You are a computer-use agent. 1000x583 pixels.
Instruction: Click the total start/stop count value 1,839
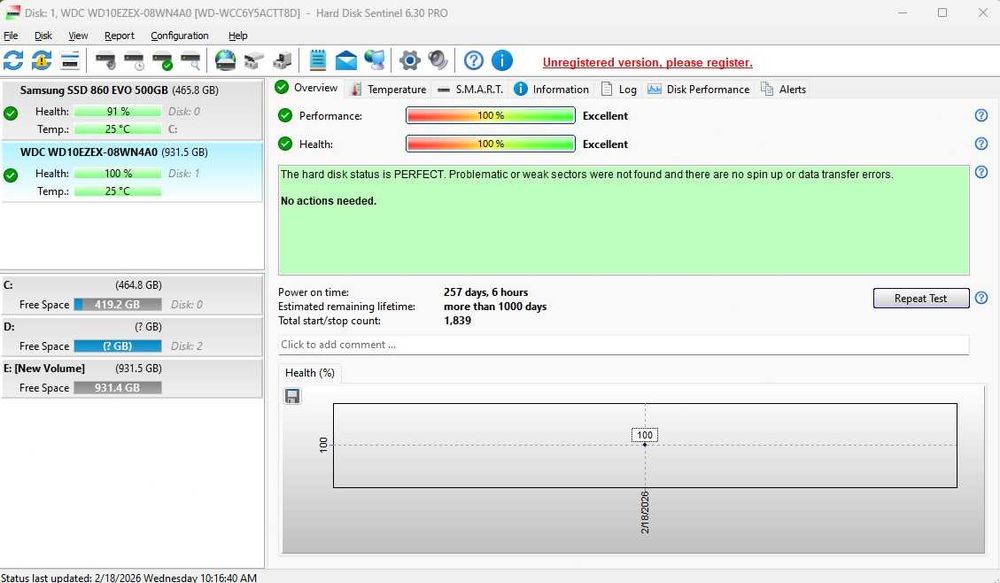(457, 320)
